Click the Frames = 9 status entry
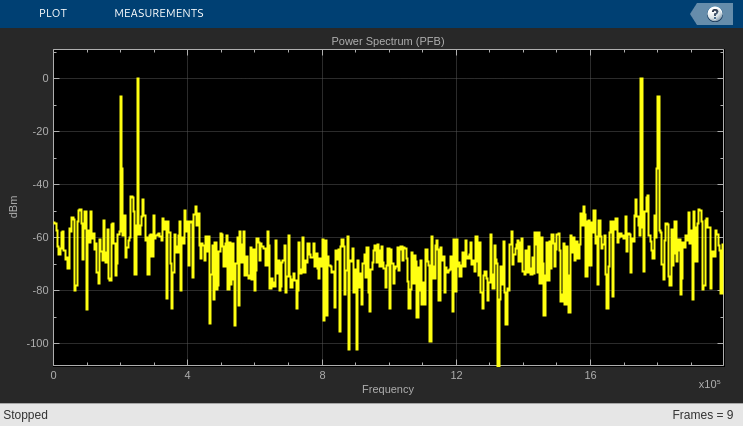The image size is (743, 426). pos(703,415)
